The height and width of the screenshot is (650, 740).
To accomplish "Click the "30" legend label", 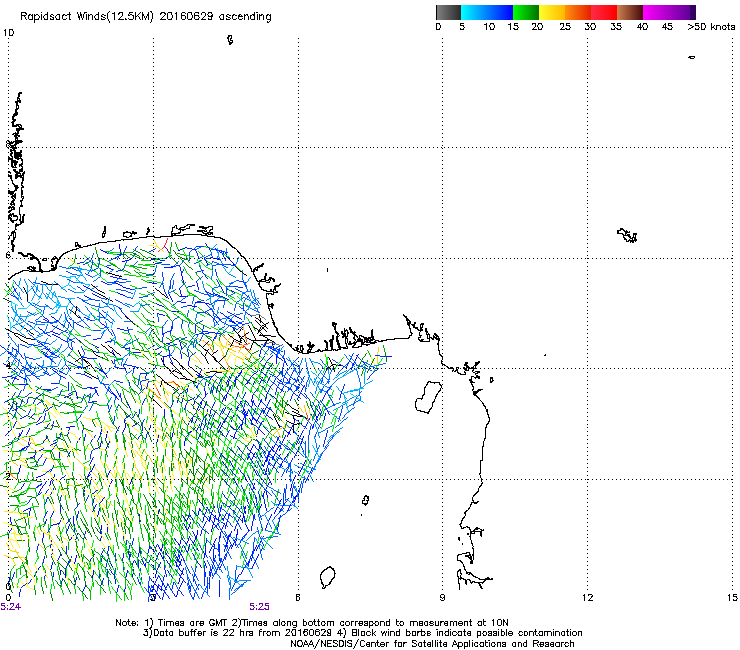I will pyautogui.click(x=590, y=27).
